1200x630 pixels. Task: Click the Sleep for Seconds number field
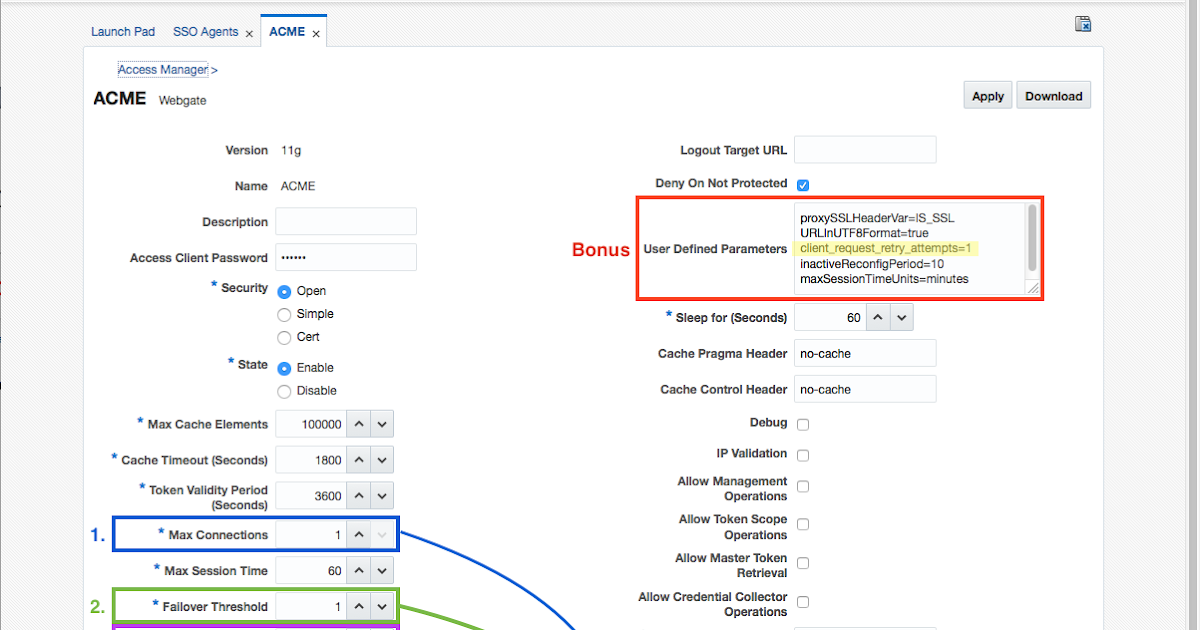click(x=830, y=317)
